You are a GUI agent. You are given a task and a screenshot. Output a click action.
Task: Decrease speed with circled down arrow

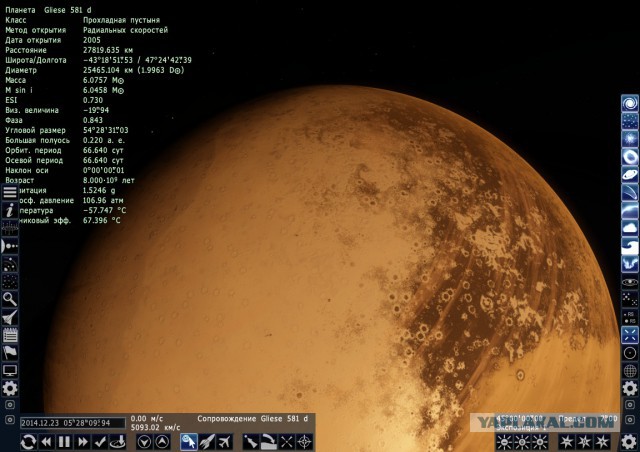144,442
